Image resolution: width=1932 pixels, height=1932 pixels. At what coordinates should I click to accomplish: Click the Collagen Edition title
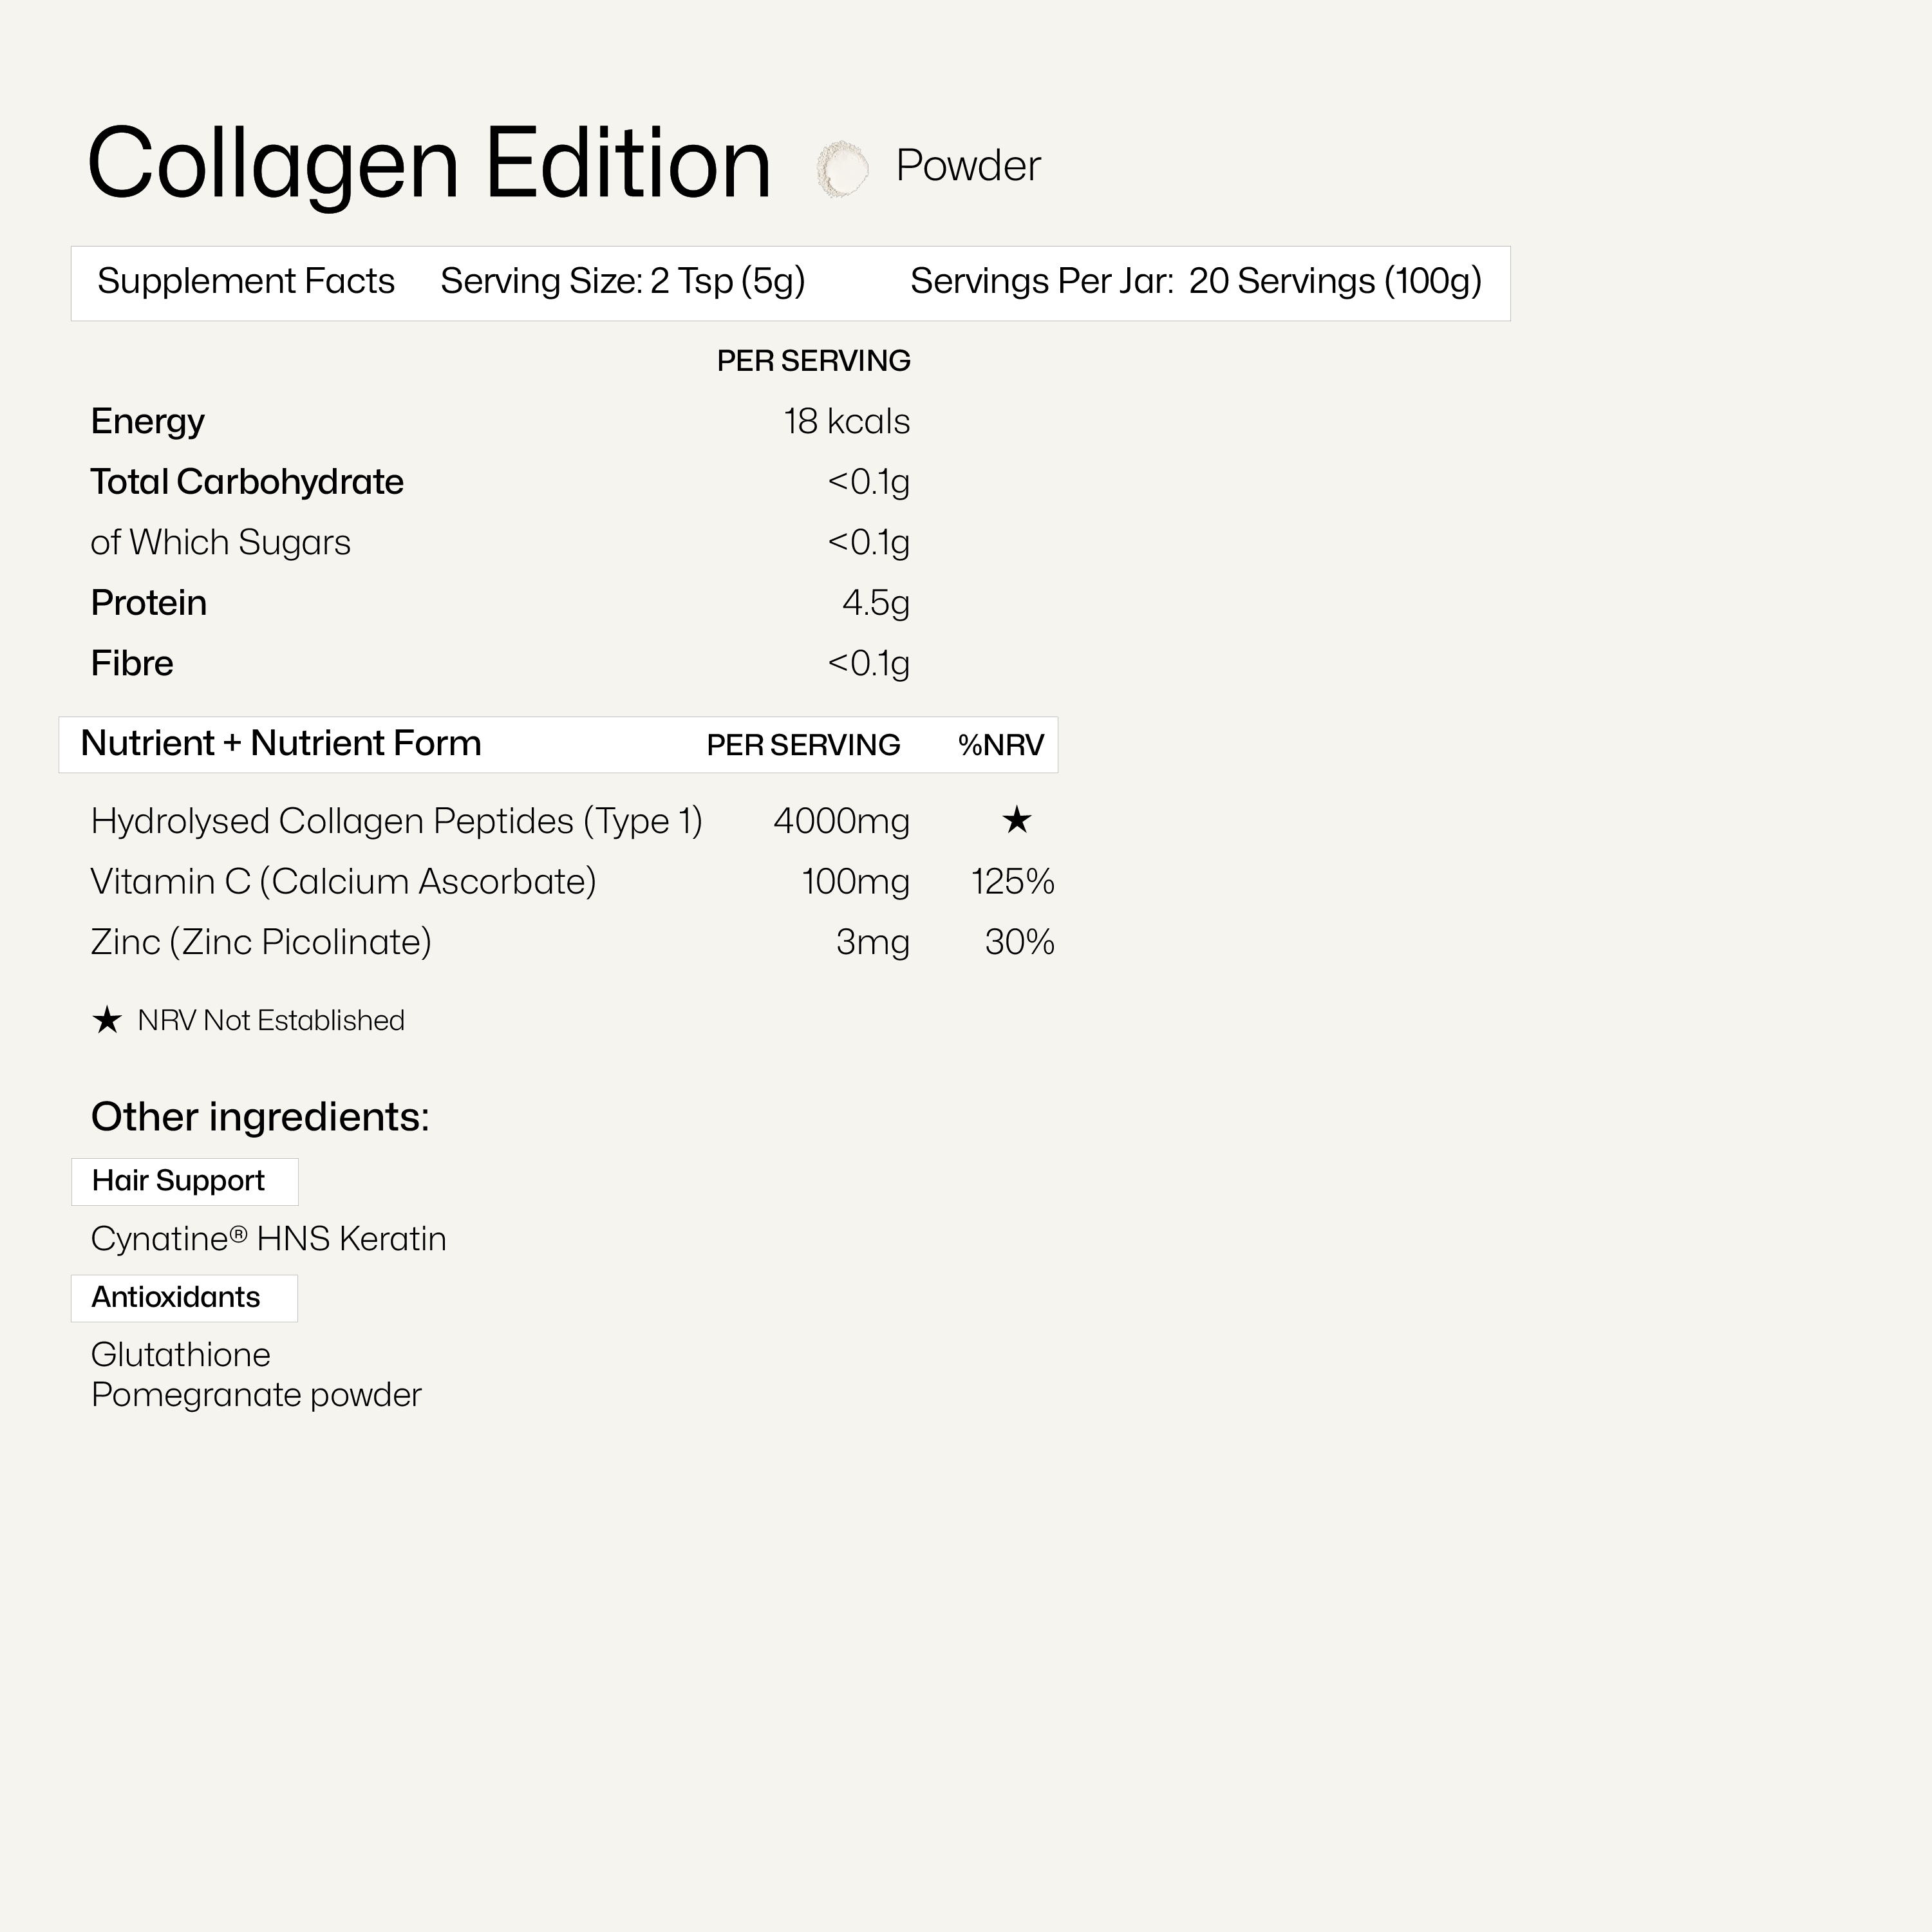coord(429,164)
